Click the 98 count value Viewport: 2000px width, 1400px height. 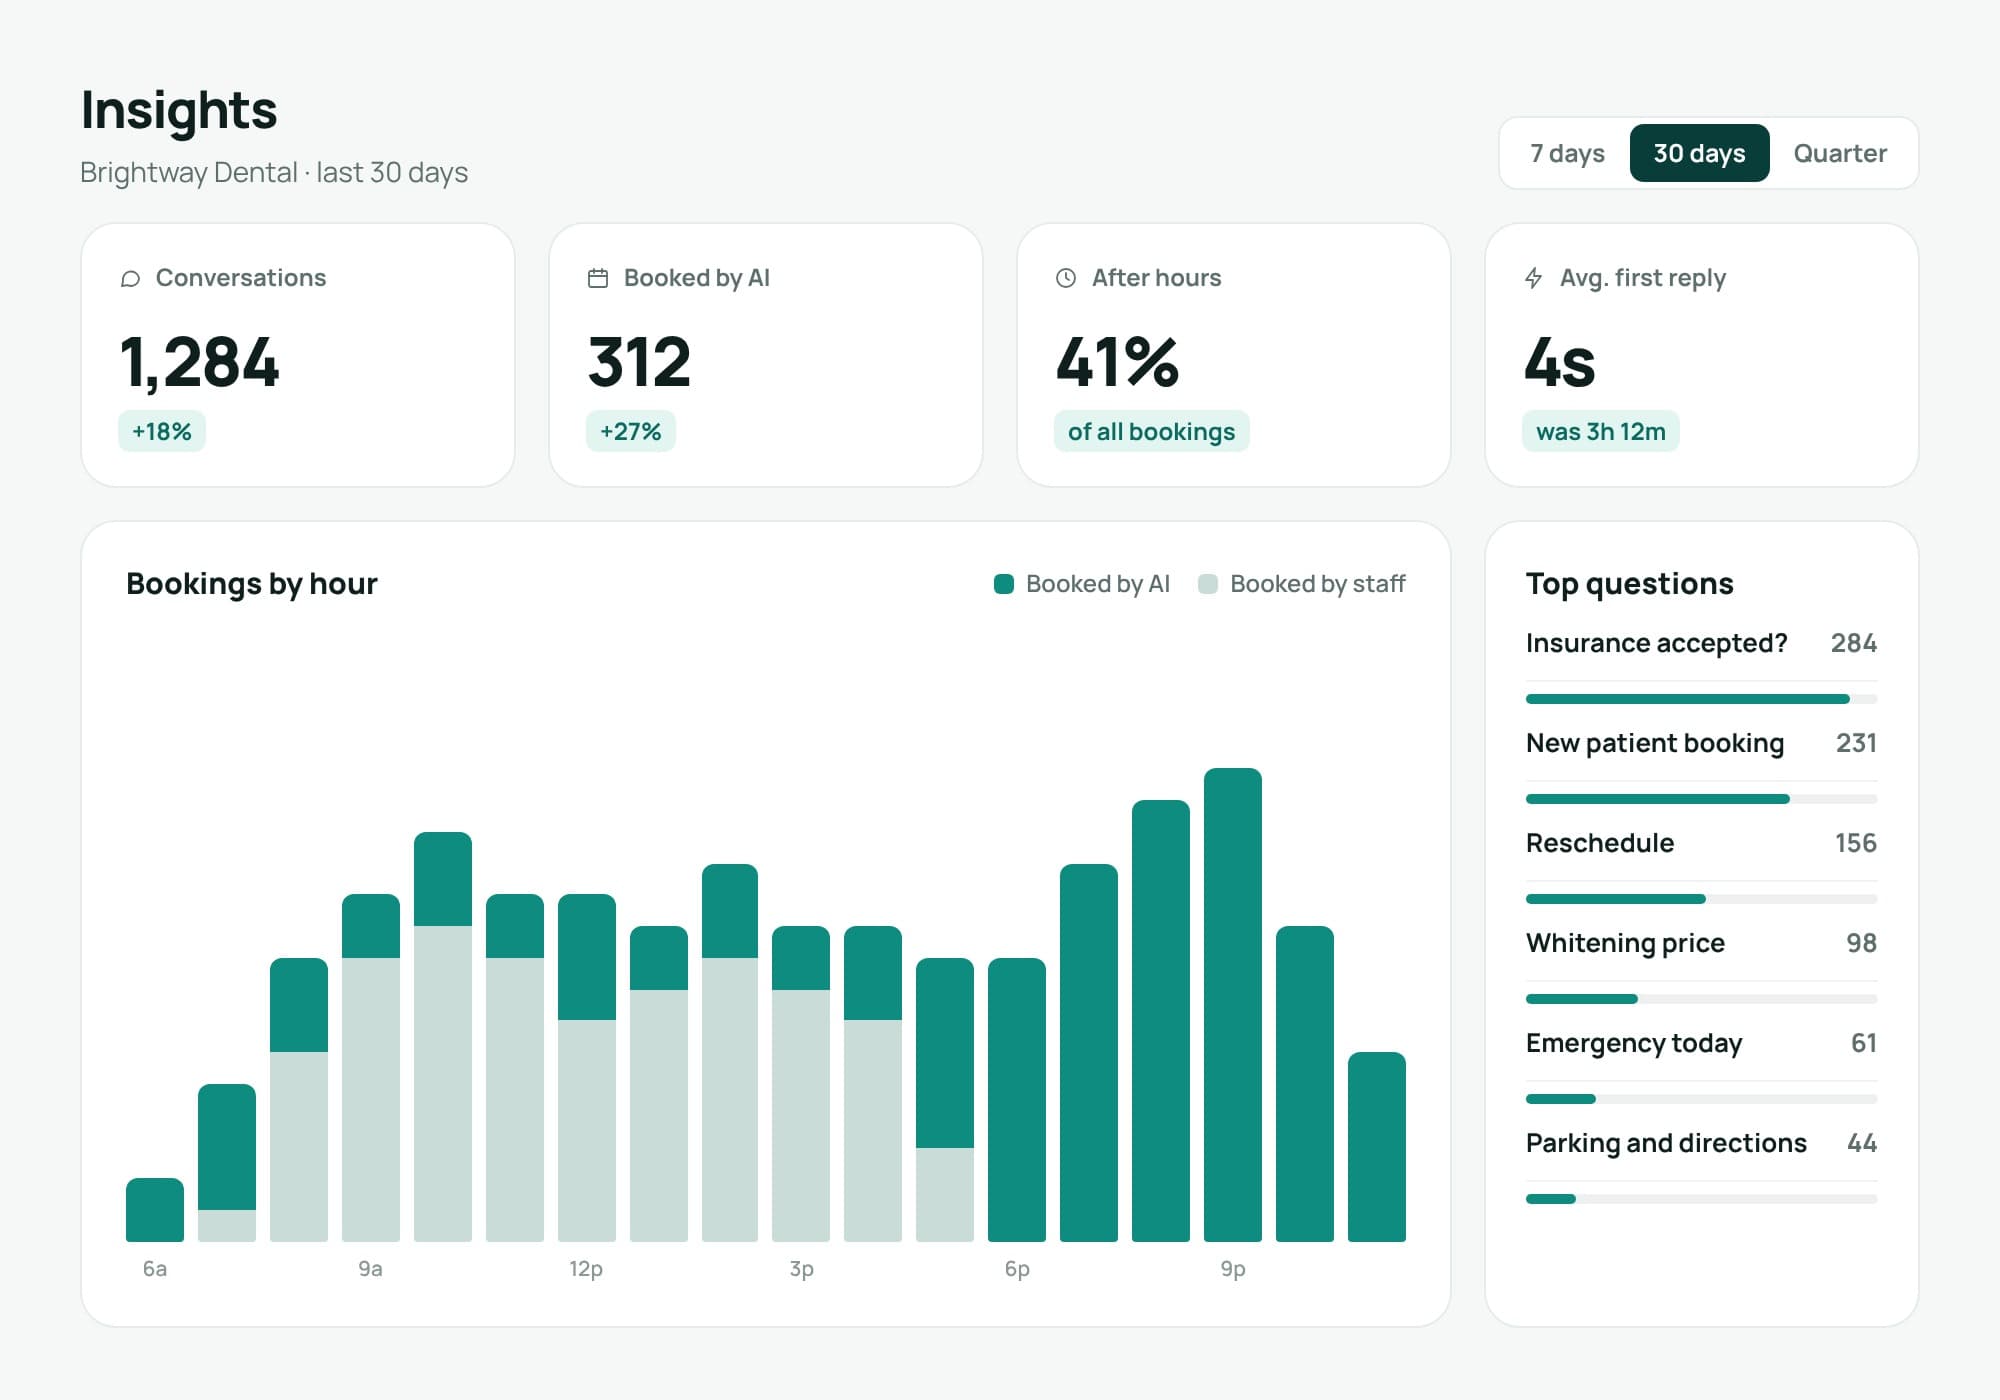pyautogui.click(x=1861, y=943)
